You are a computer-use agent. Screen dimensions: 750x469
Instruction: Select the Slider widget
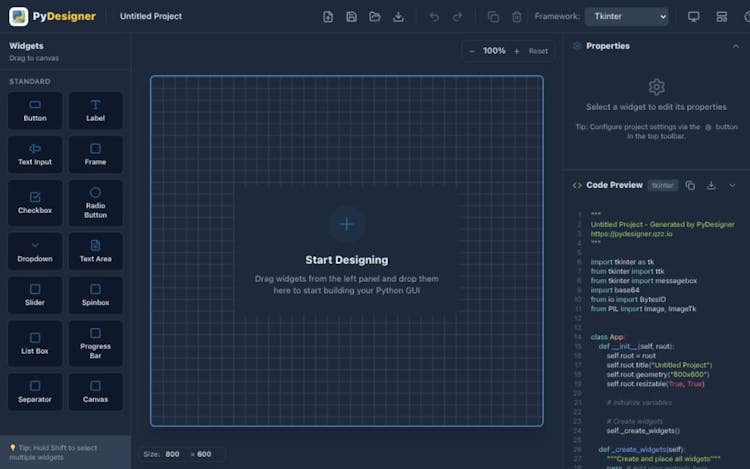pyautogui.click(x=35, y=295)
